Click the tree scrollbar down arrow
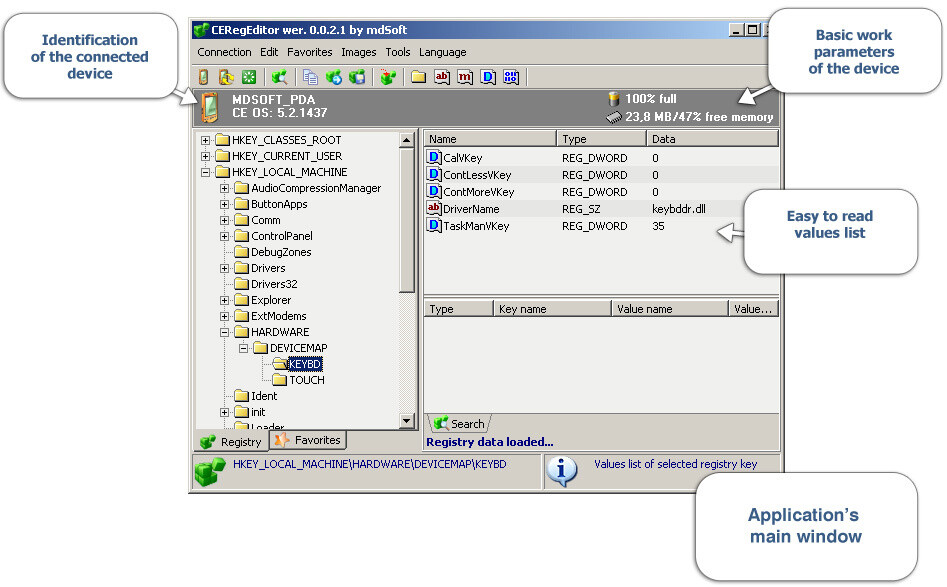Viewport: 947px width, 587px height. tap(407, 422)
